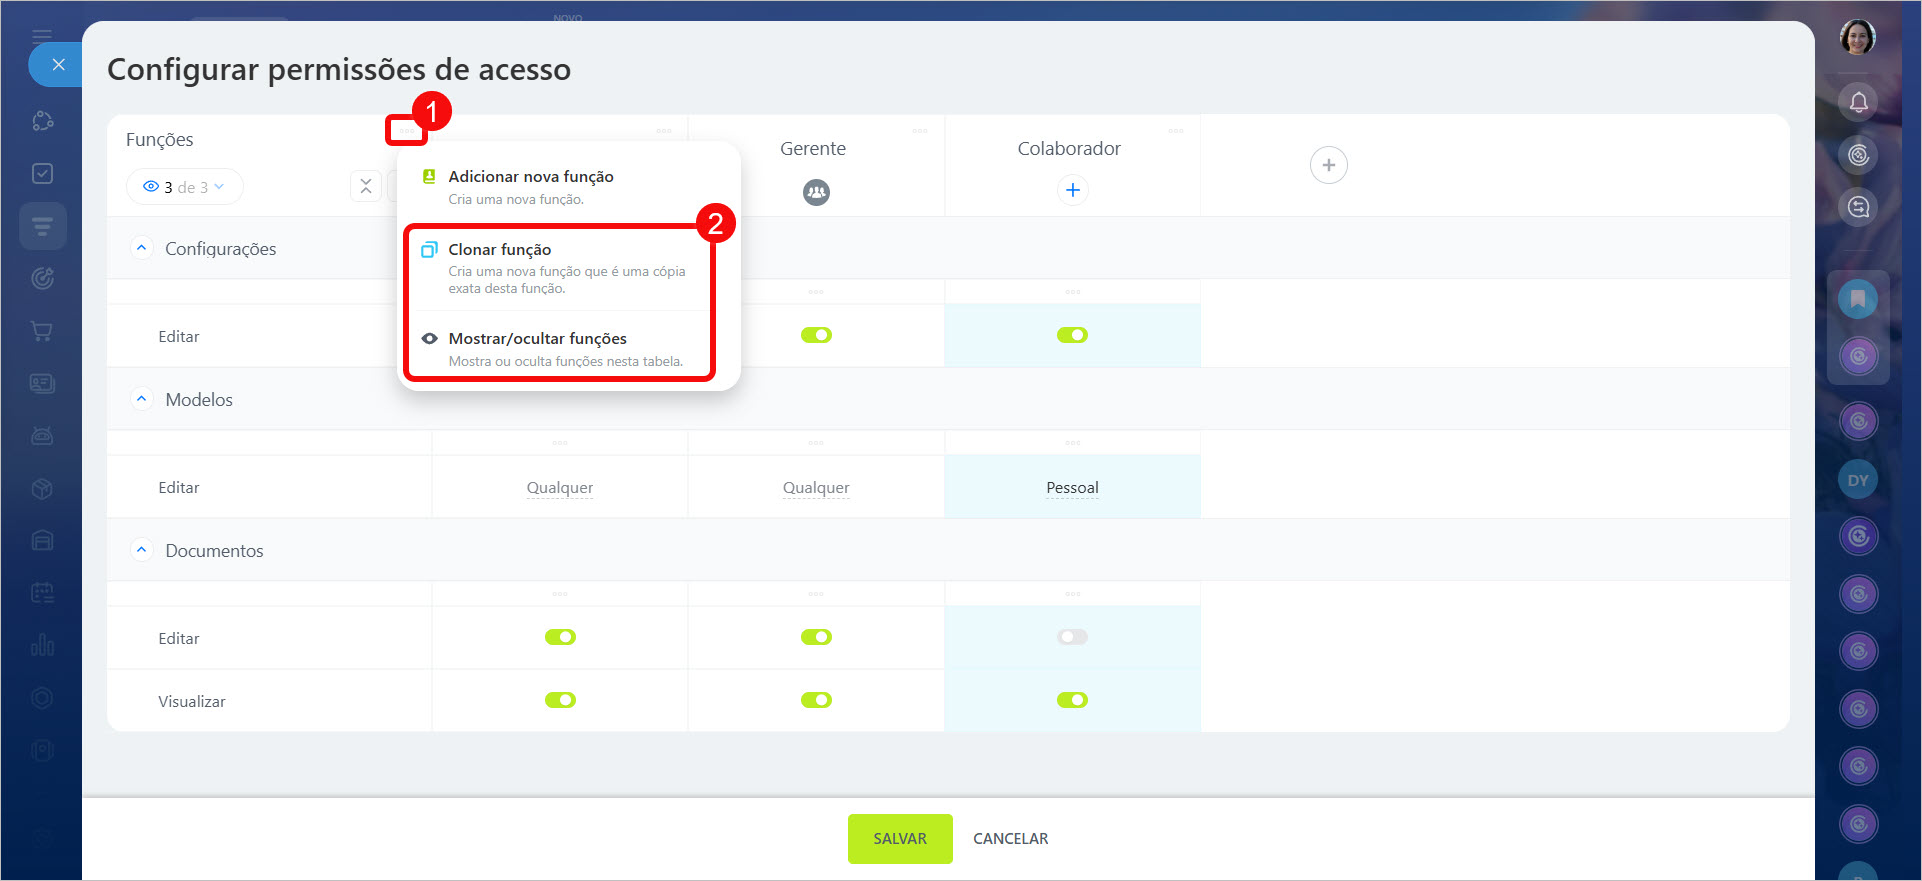The image size is (1922, 881).
Task: Open the tasks checkmark sidebar icon
Action: [42, 174]
